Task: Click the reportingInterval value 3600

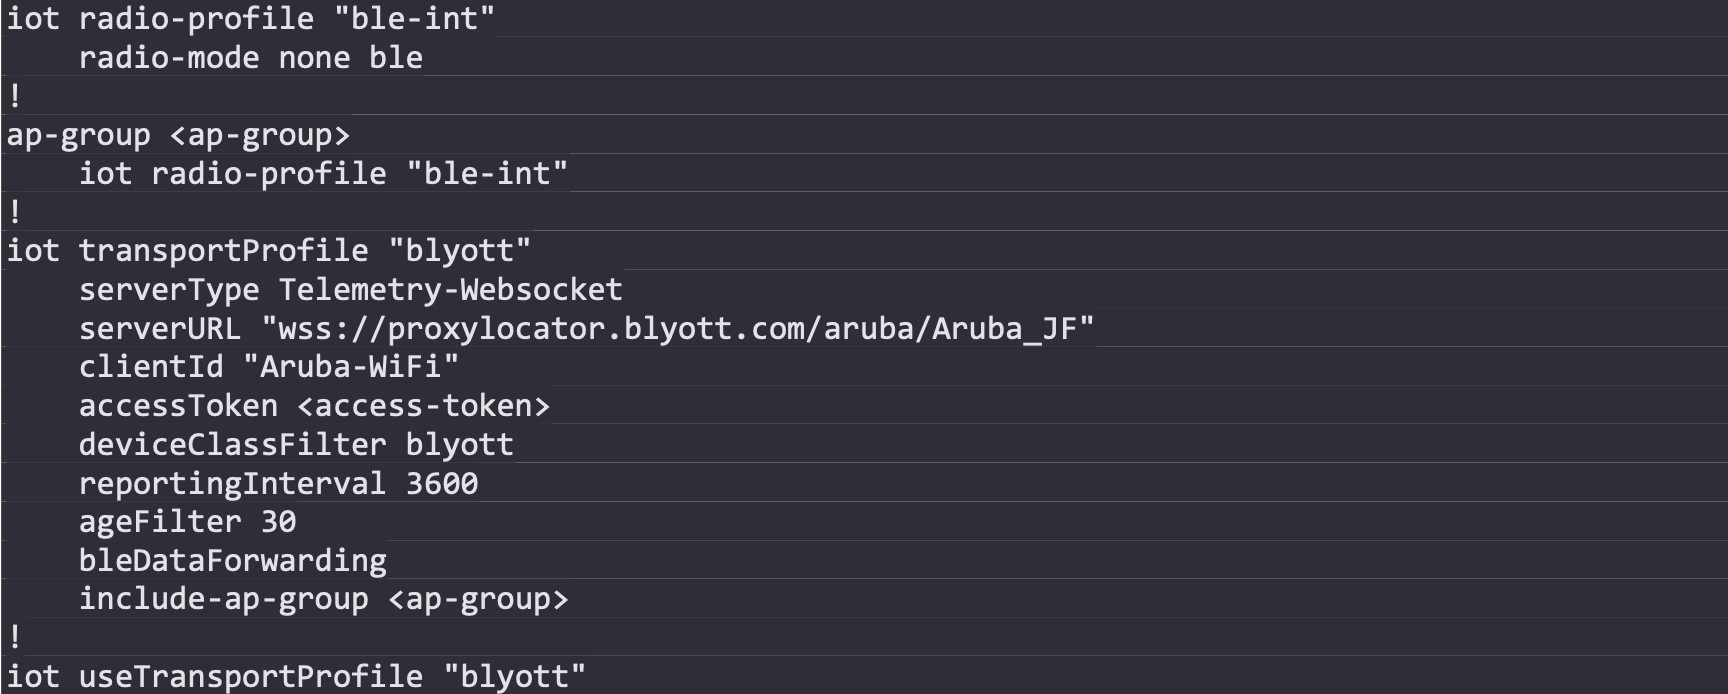Action: [442, 483]
